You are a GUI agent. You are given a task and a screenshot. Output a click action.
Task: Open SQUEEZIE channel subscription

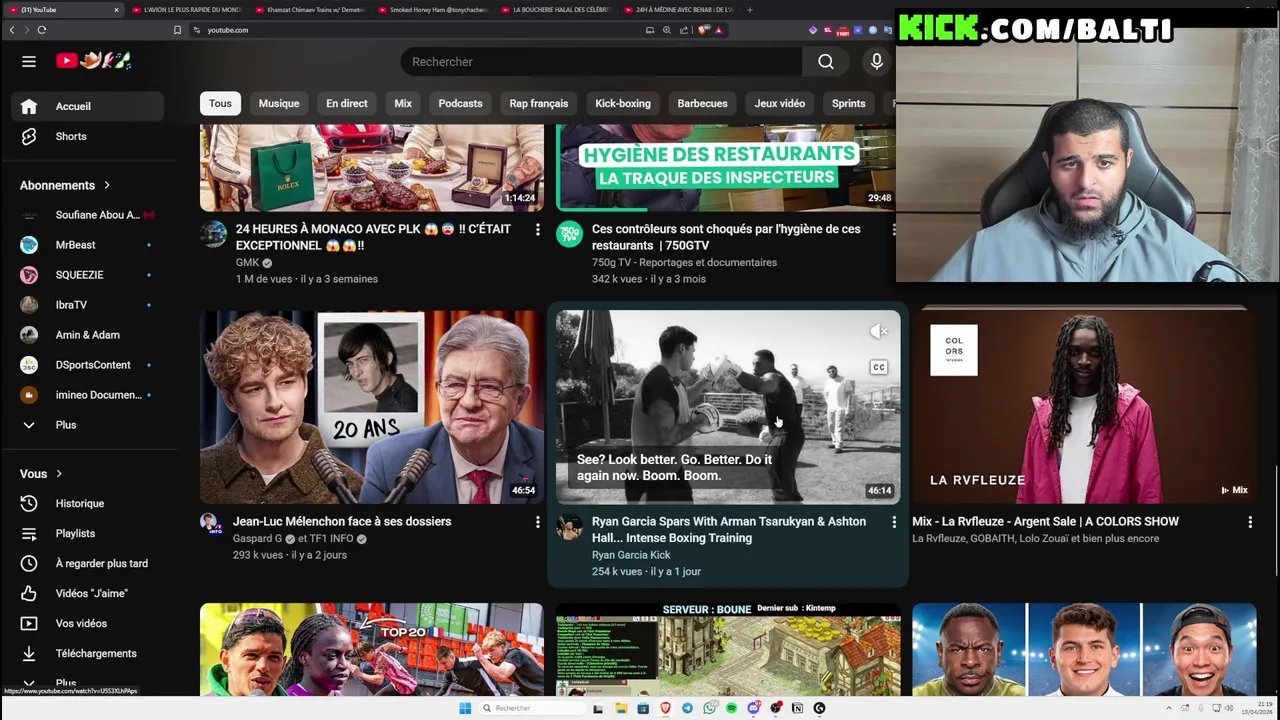click(88, 275)
